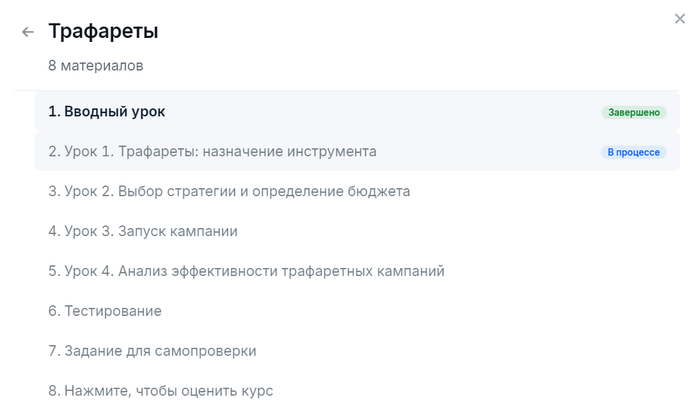This screenshot has height=409, width=700.
Task: Click the blue В процессе status badge
Action: click(x=633, y=152)
